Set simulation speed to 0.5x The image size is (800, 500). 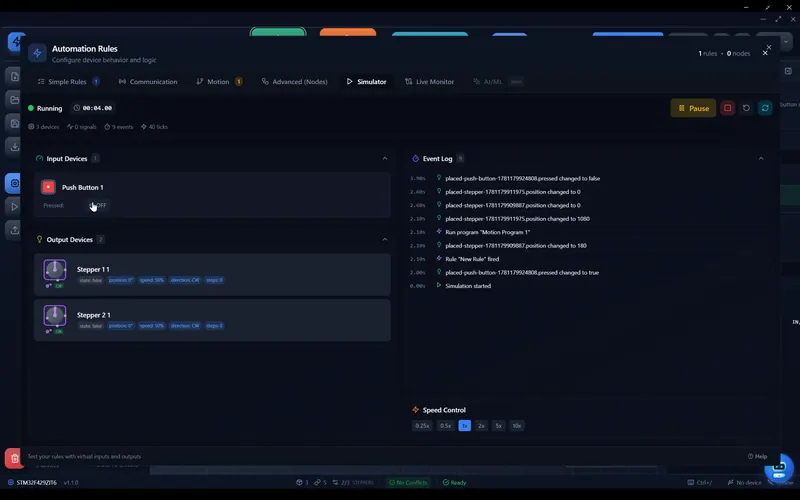tap(445, 426)
